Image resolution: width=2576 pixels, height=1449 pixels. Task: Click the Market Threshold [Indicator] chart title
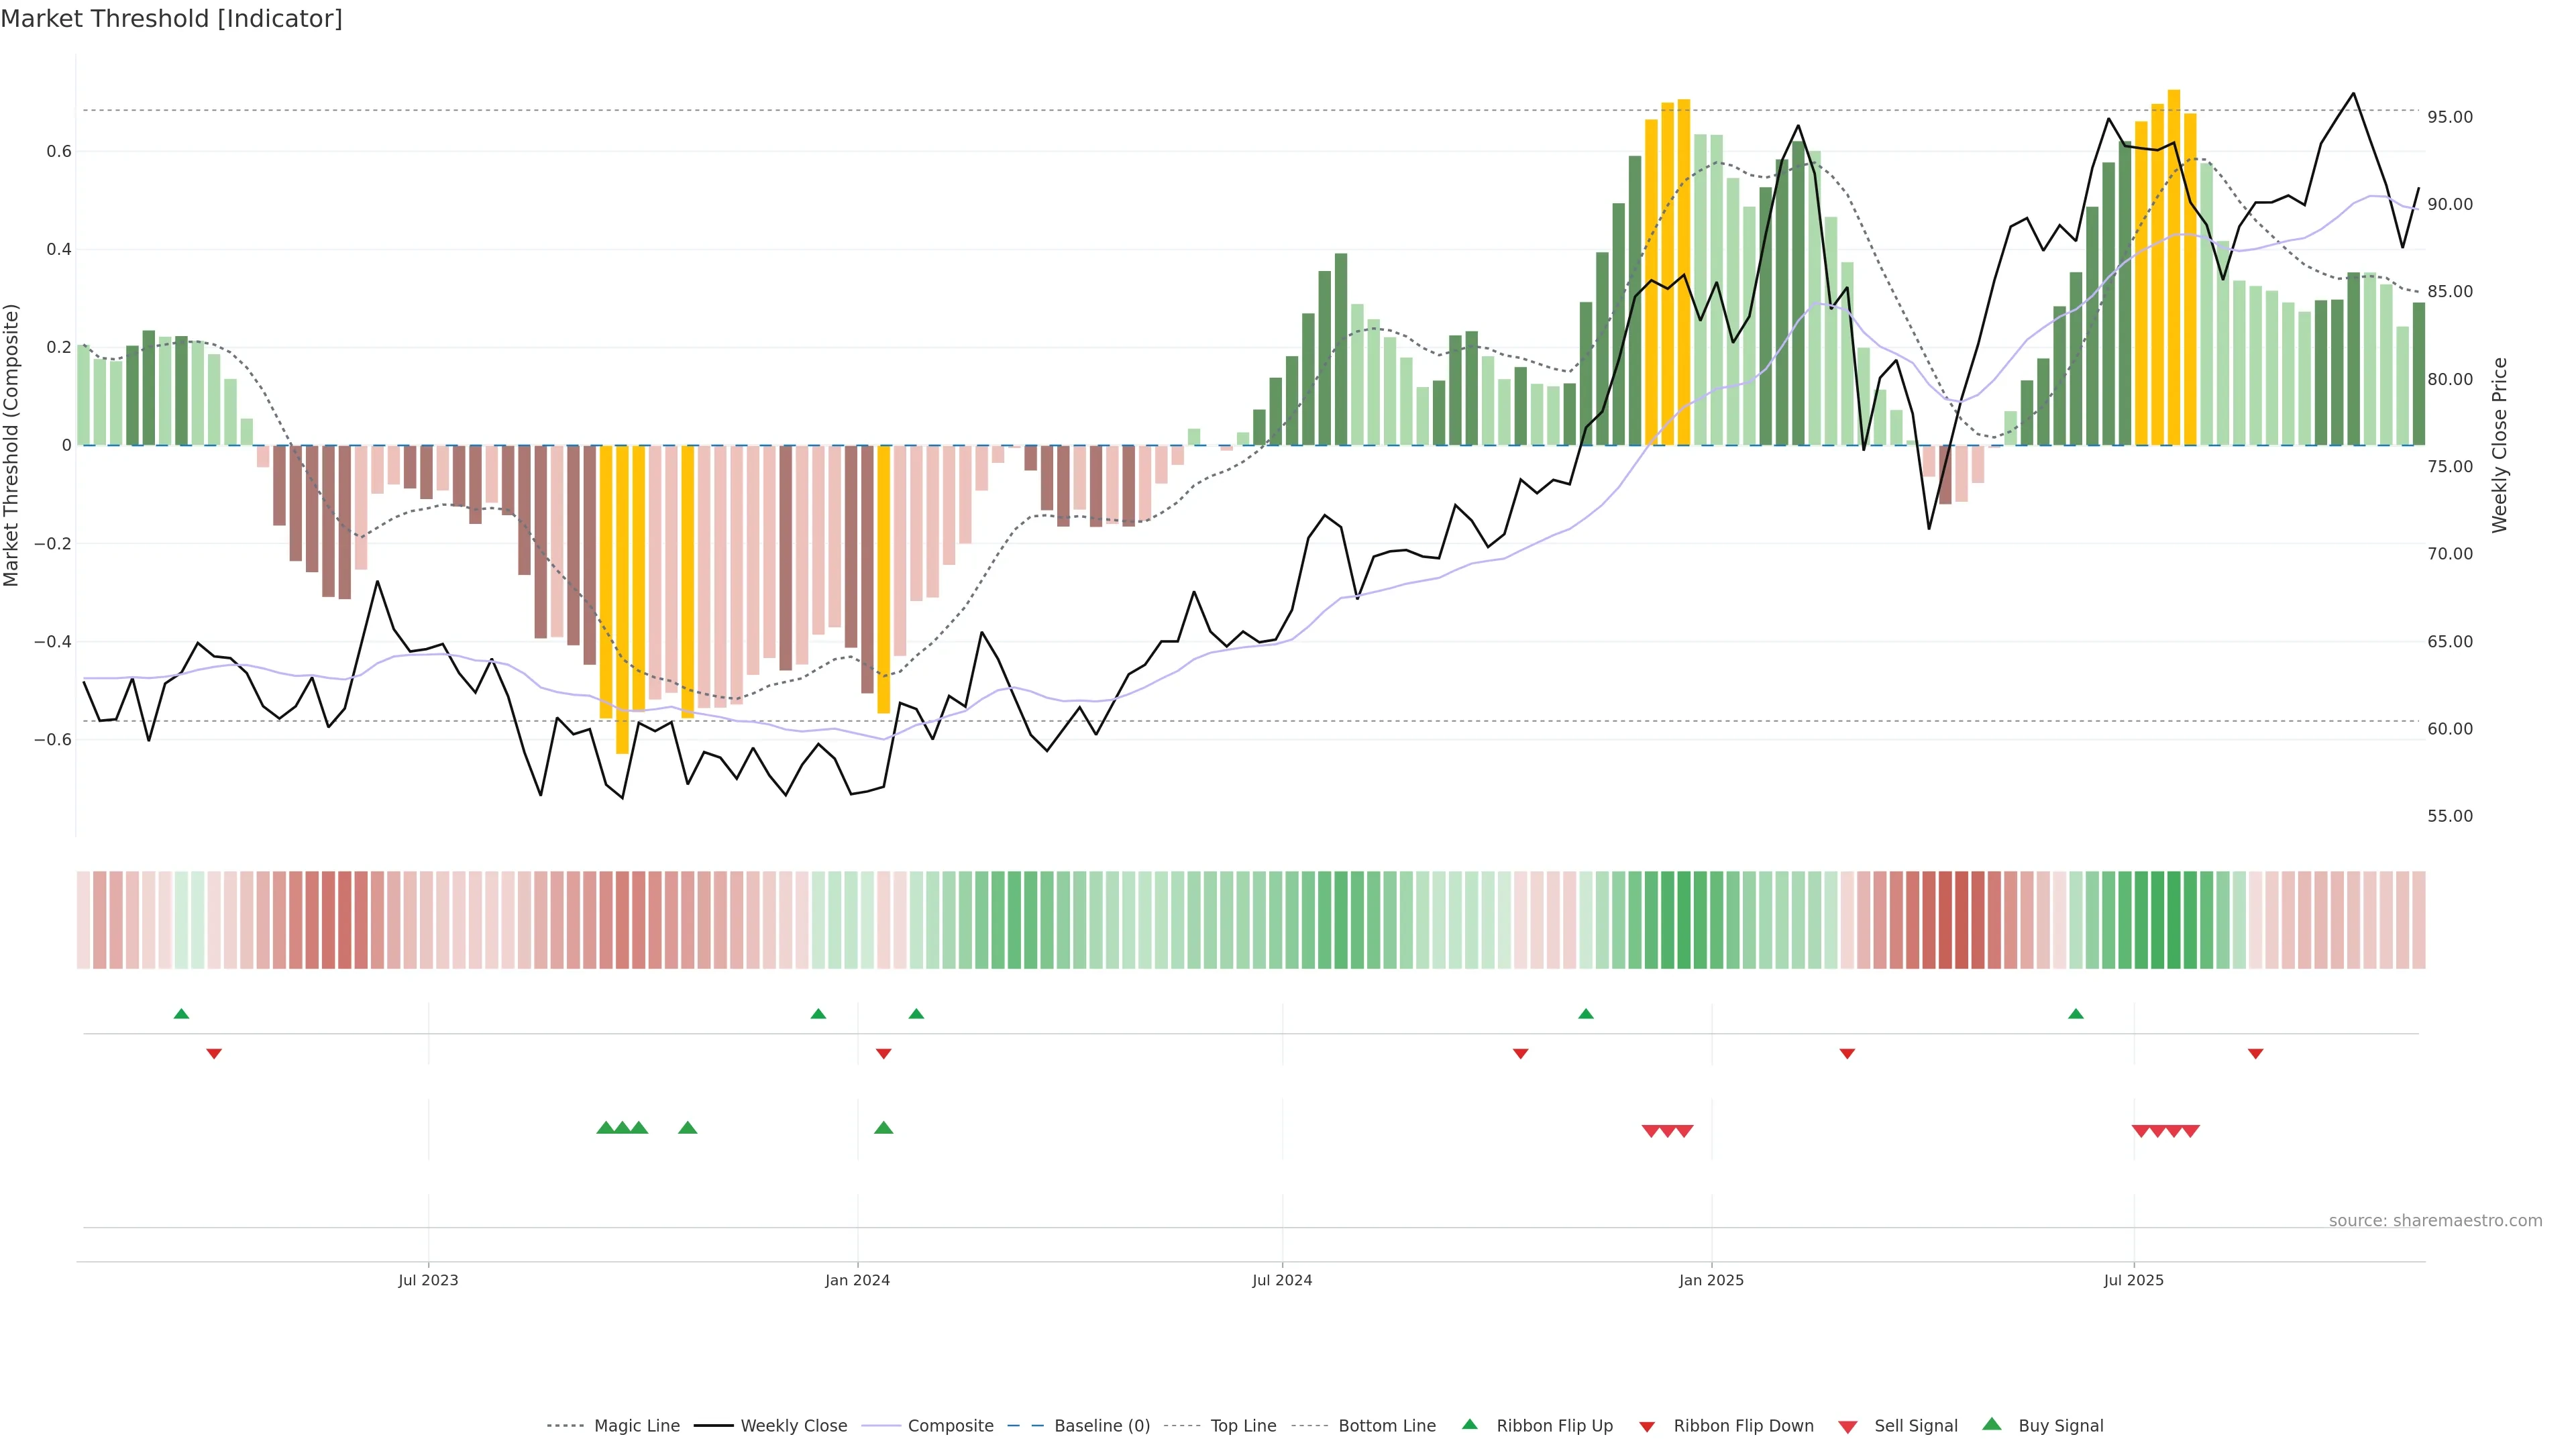[171, 19]
